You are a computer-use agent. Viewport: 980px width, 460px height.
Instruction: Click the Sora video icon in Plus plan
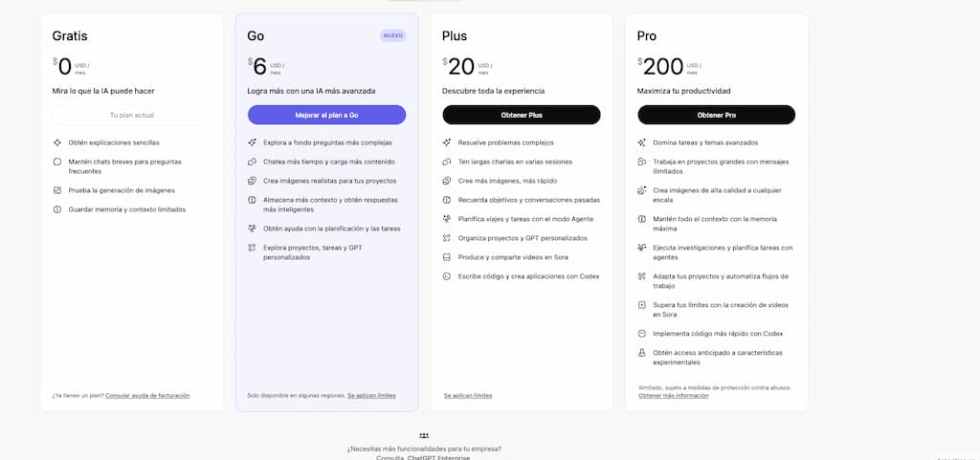447,257
